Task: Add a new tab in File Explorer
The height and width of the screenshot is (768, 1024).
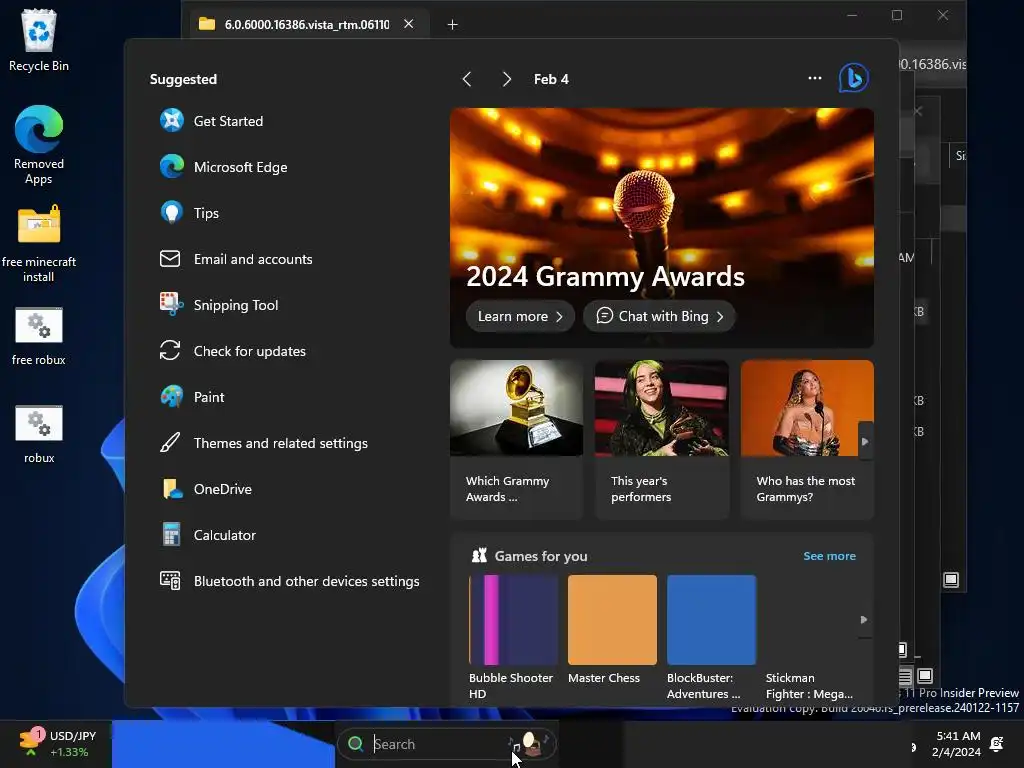Action: pyautogui.click(x=452, y=25)
